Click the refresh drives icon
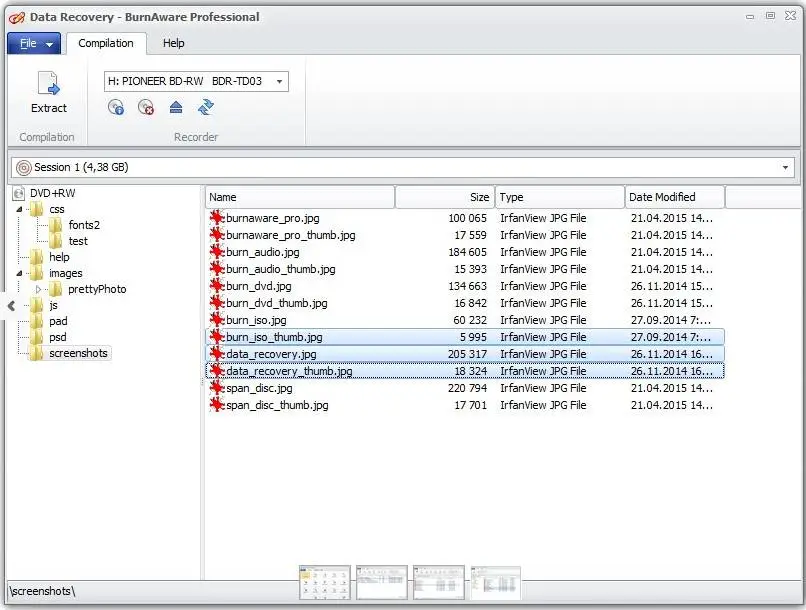The image size is (806, 610). 206,107
